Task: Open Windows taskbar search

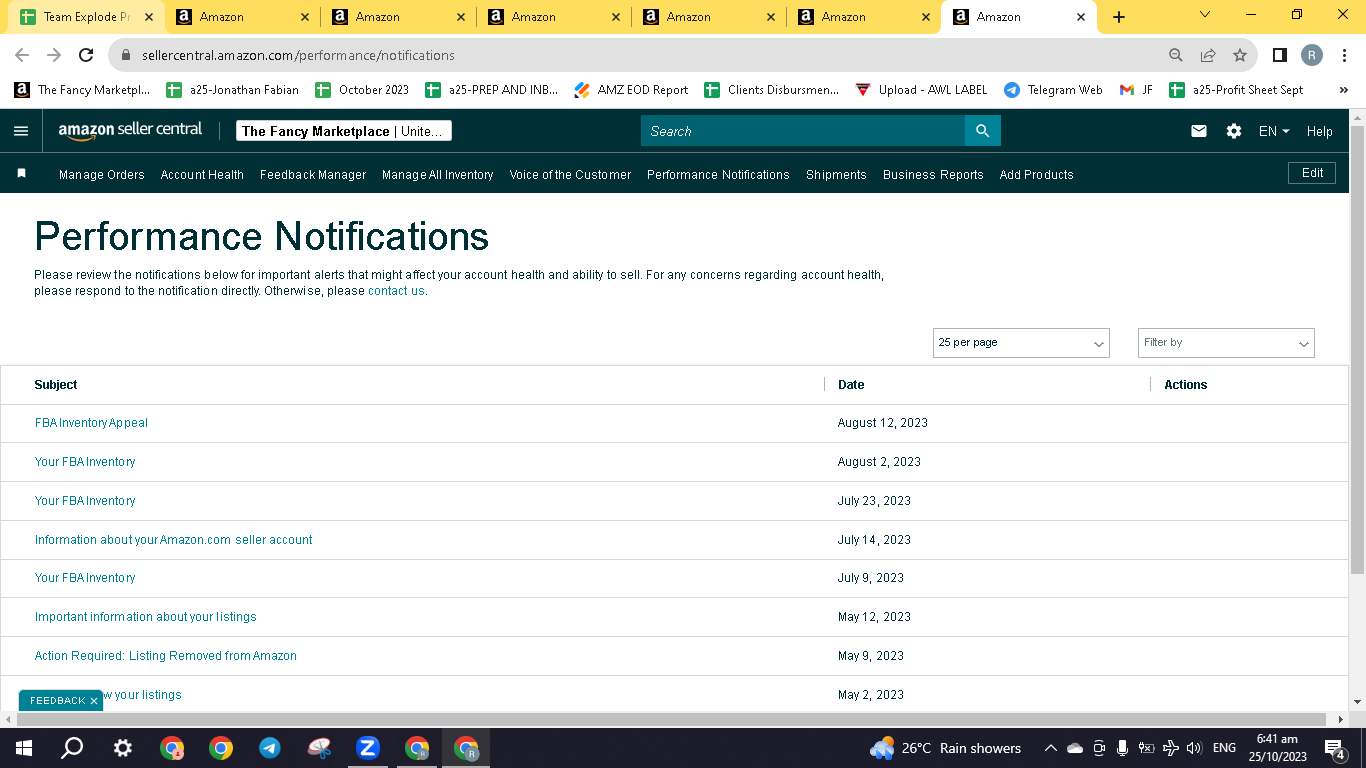Action: pyautogui.click(x=72, y=748)
